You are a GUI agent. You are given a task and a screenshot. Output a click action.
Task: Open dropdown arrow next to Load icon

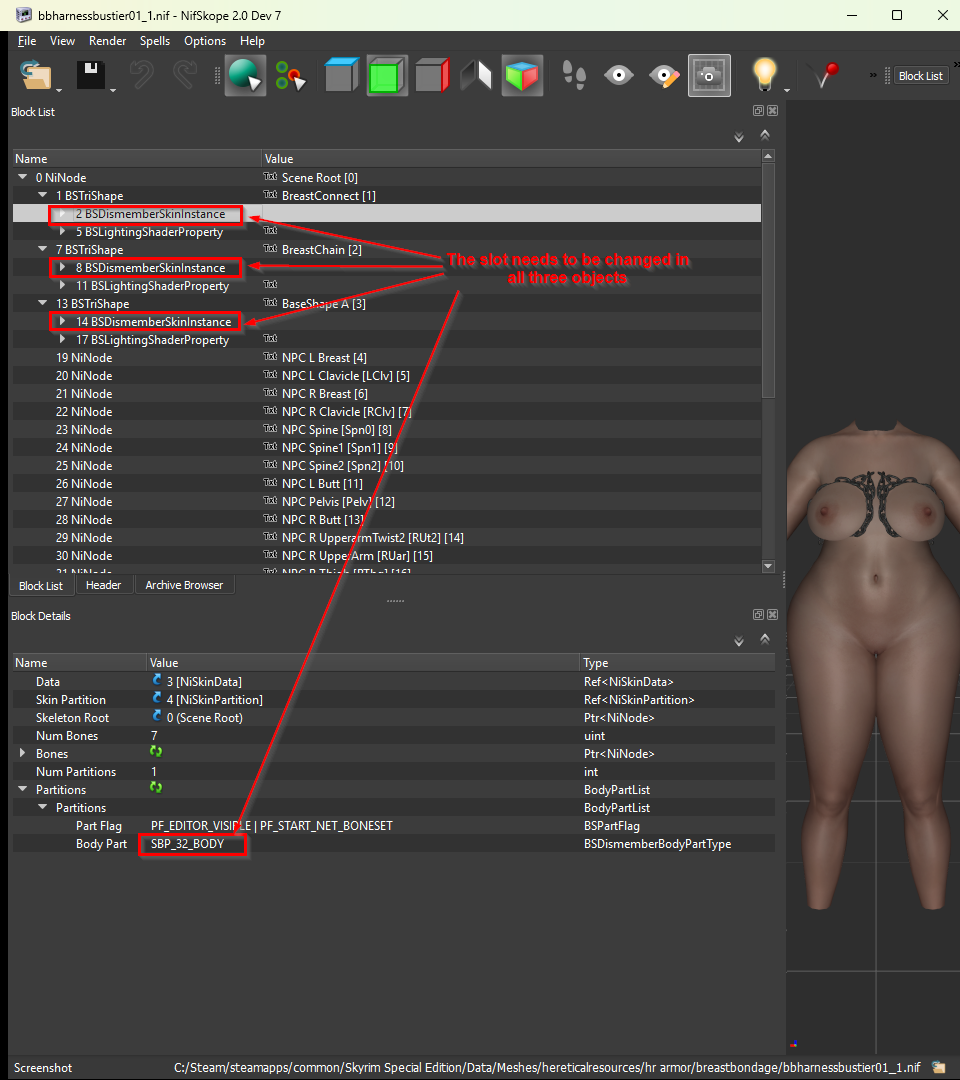[x=59, y=90]
